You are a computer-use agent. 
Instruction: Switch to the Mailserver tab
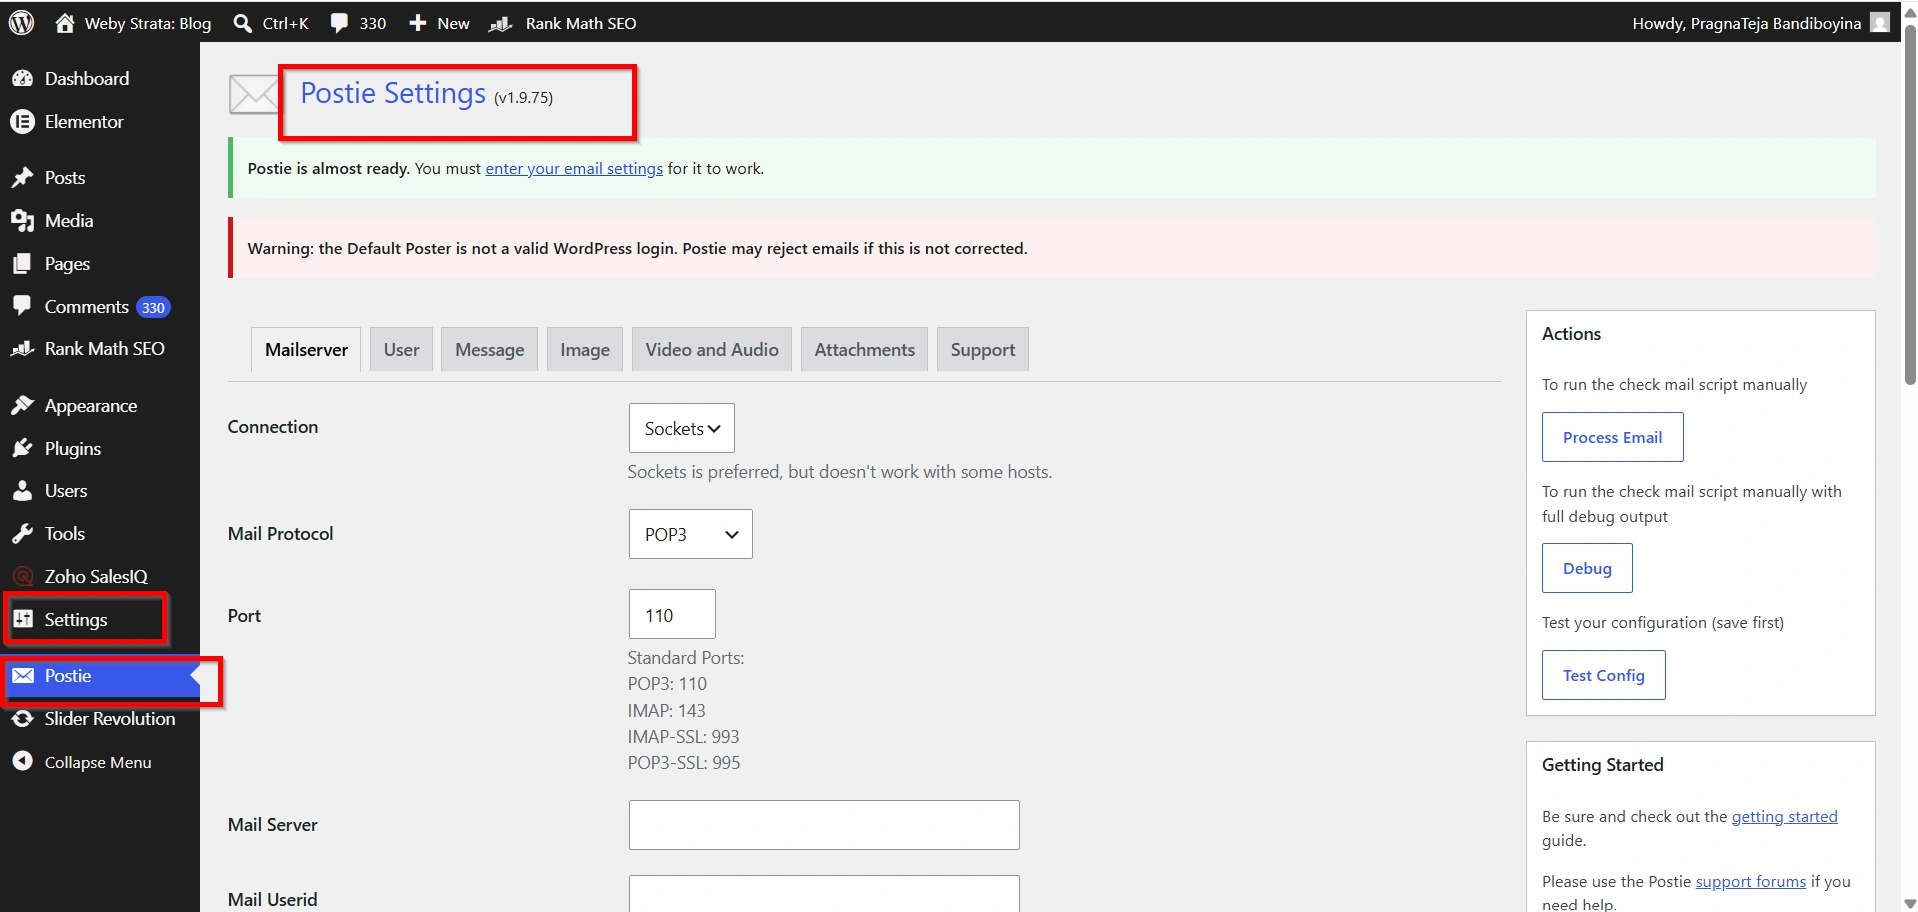click(306, 349)
